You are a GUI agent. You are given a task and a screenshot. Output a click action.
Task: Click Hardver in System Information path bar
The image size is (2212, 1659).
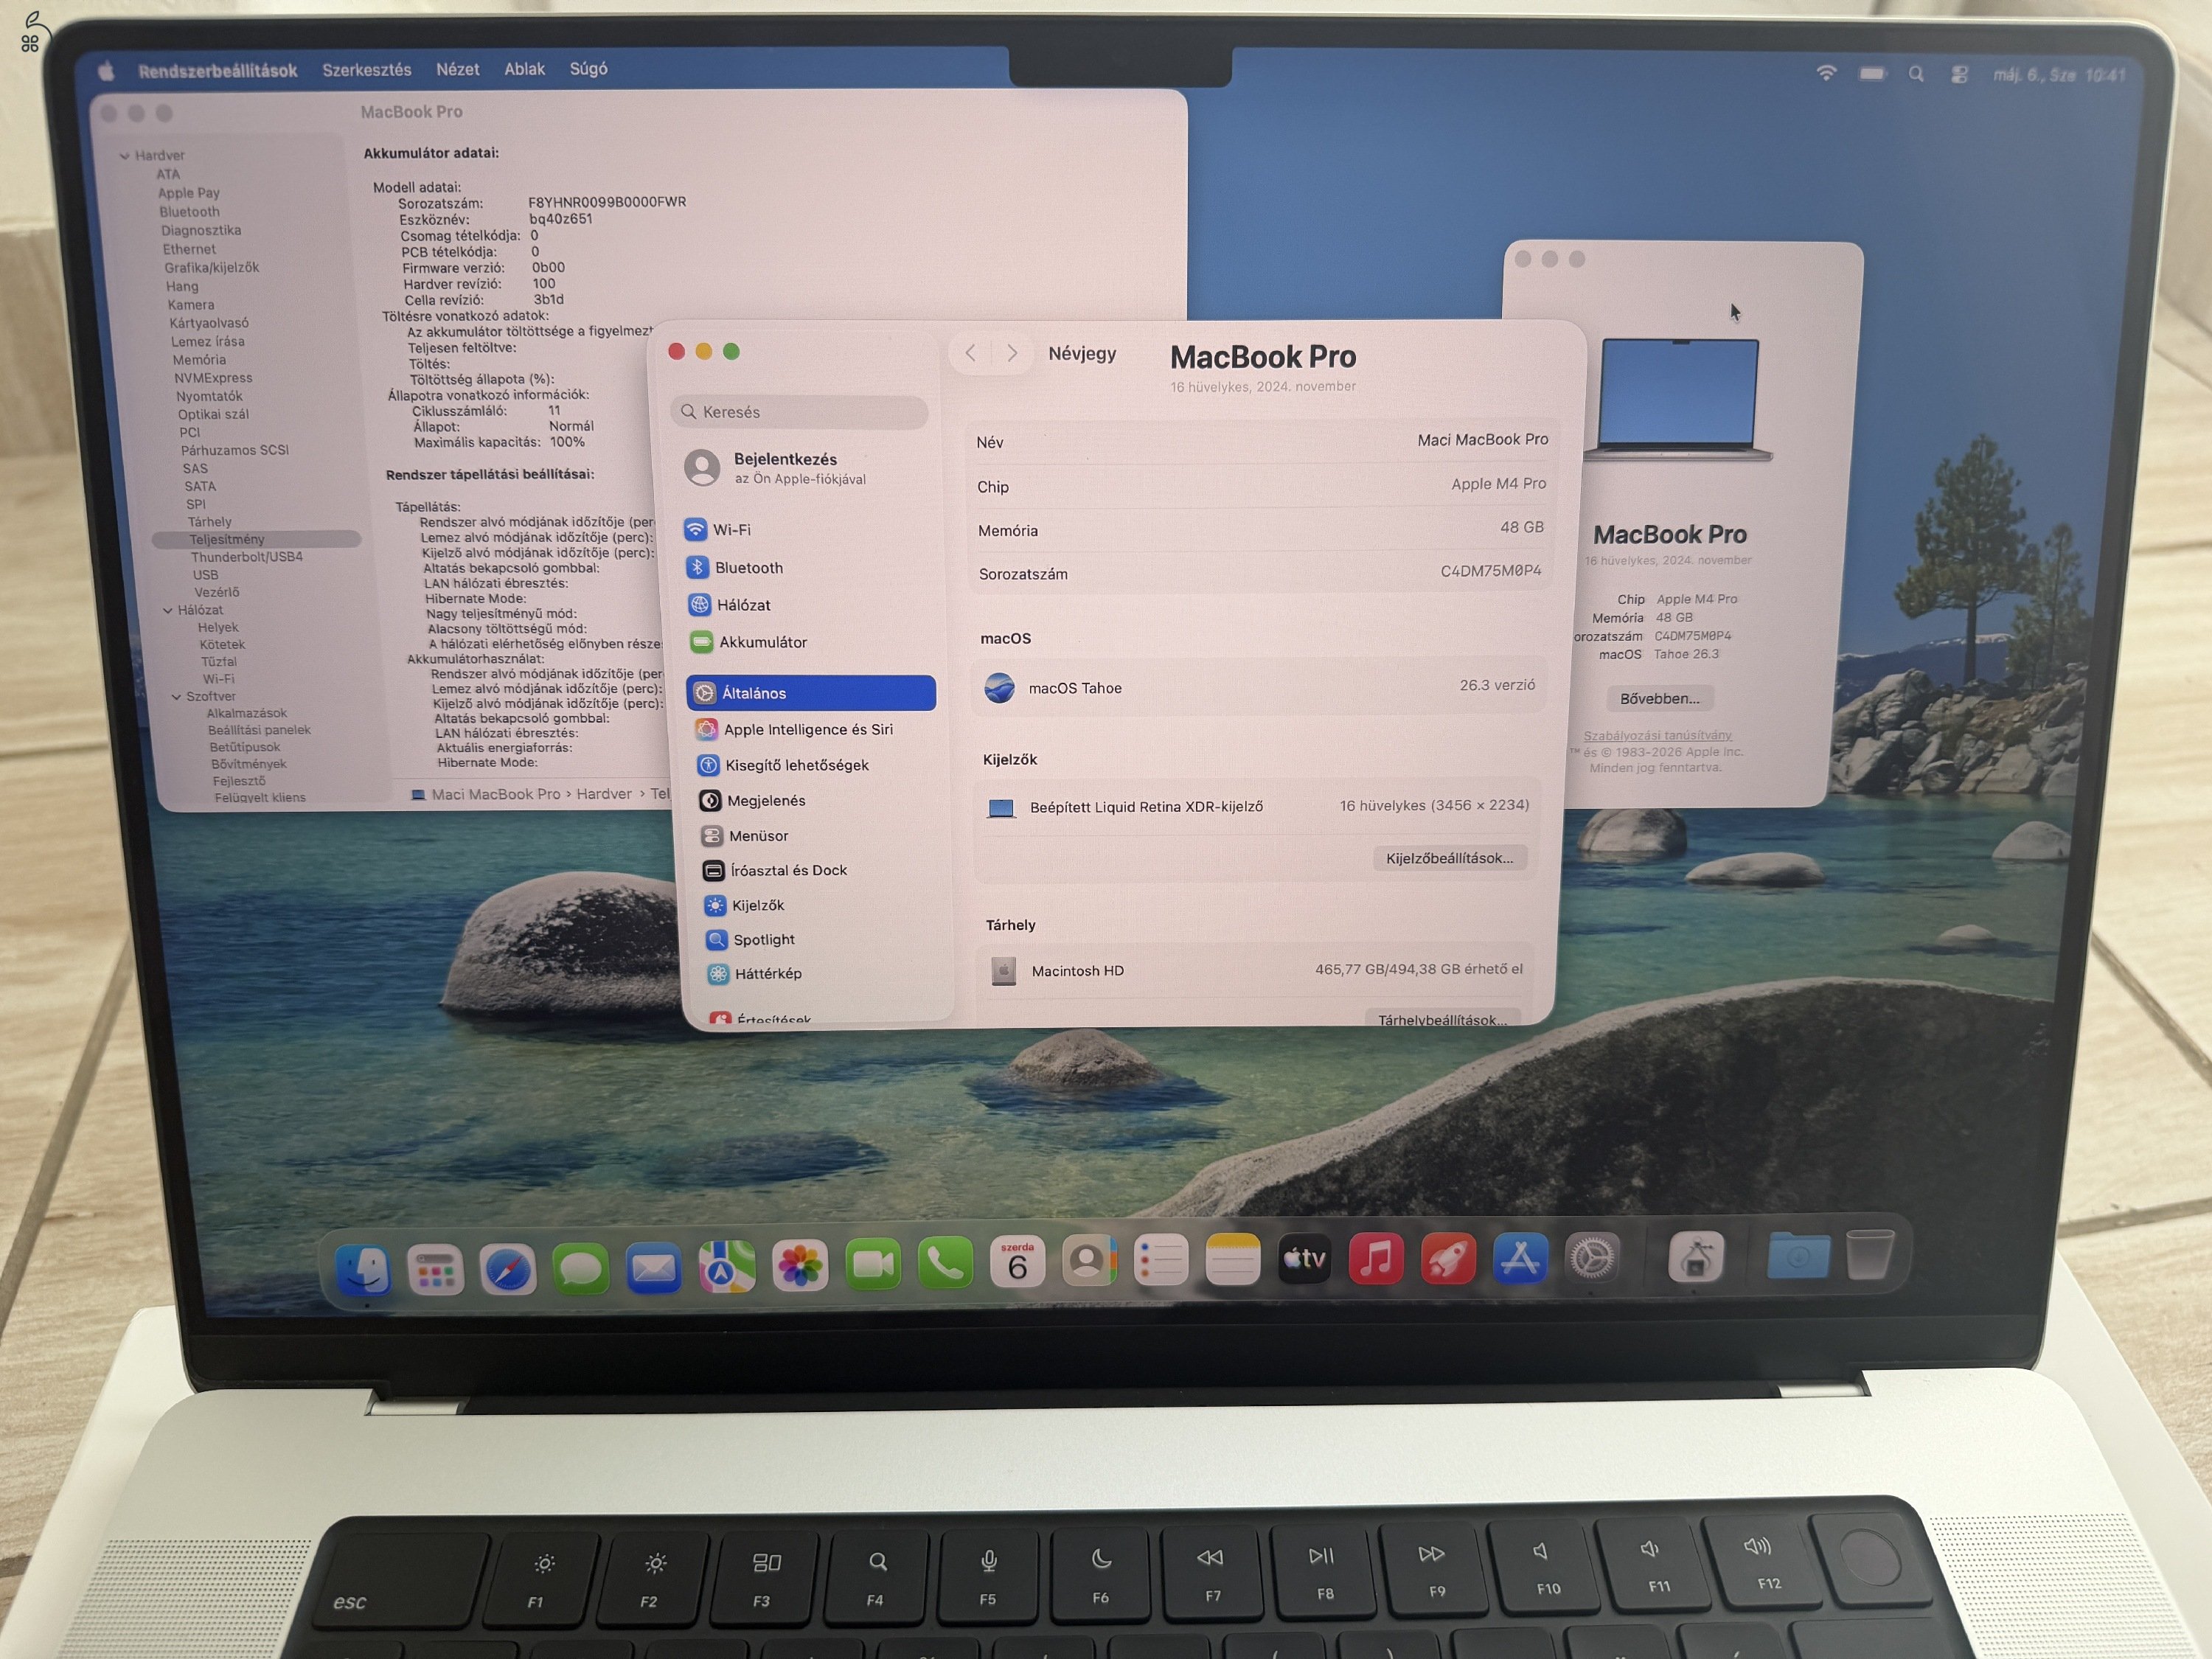tap(604, 794)
